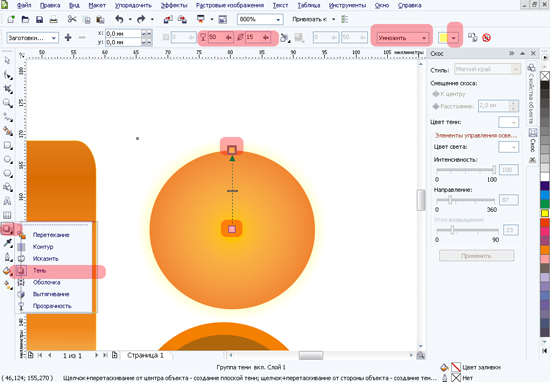Open the 'Упорядочить' menu
This screenshot has height=382, width=550.
[133, 5]
